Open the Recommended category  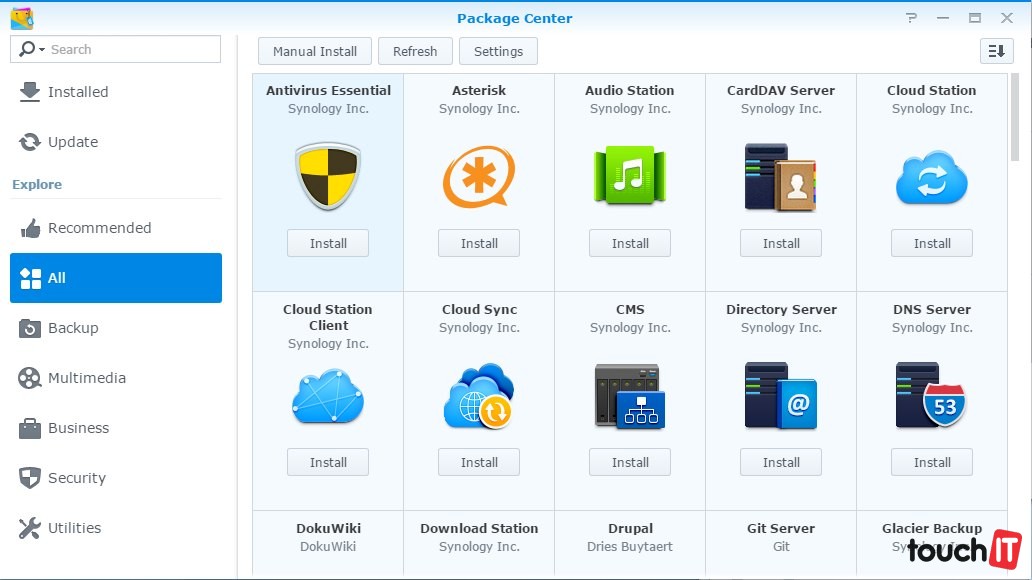tap(100, 228)
